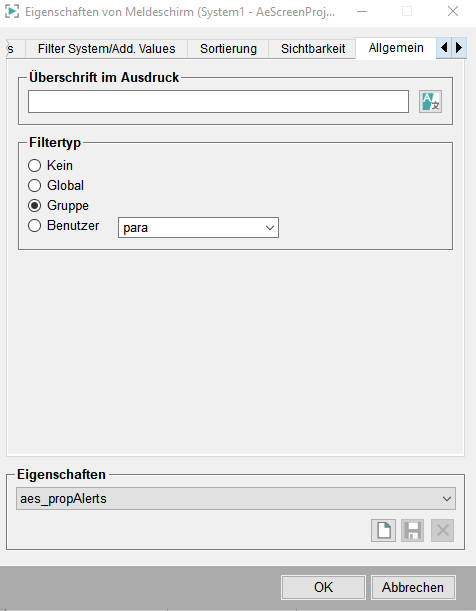Delete property set with the X icon
This screenshot has height=611, width=476.
coord(443,530)
